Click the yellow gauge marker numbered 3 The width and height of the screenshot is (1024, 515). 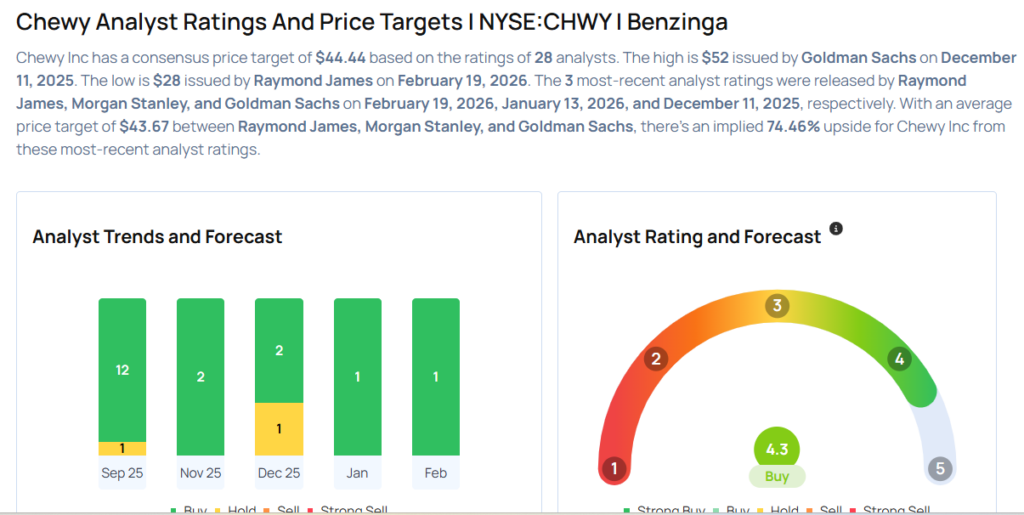(x=776, y=305)
